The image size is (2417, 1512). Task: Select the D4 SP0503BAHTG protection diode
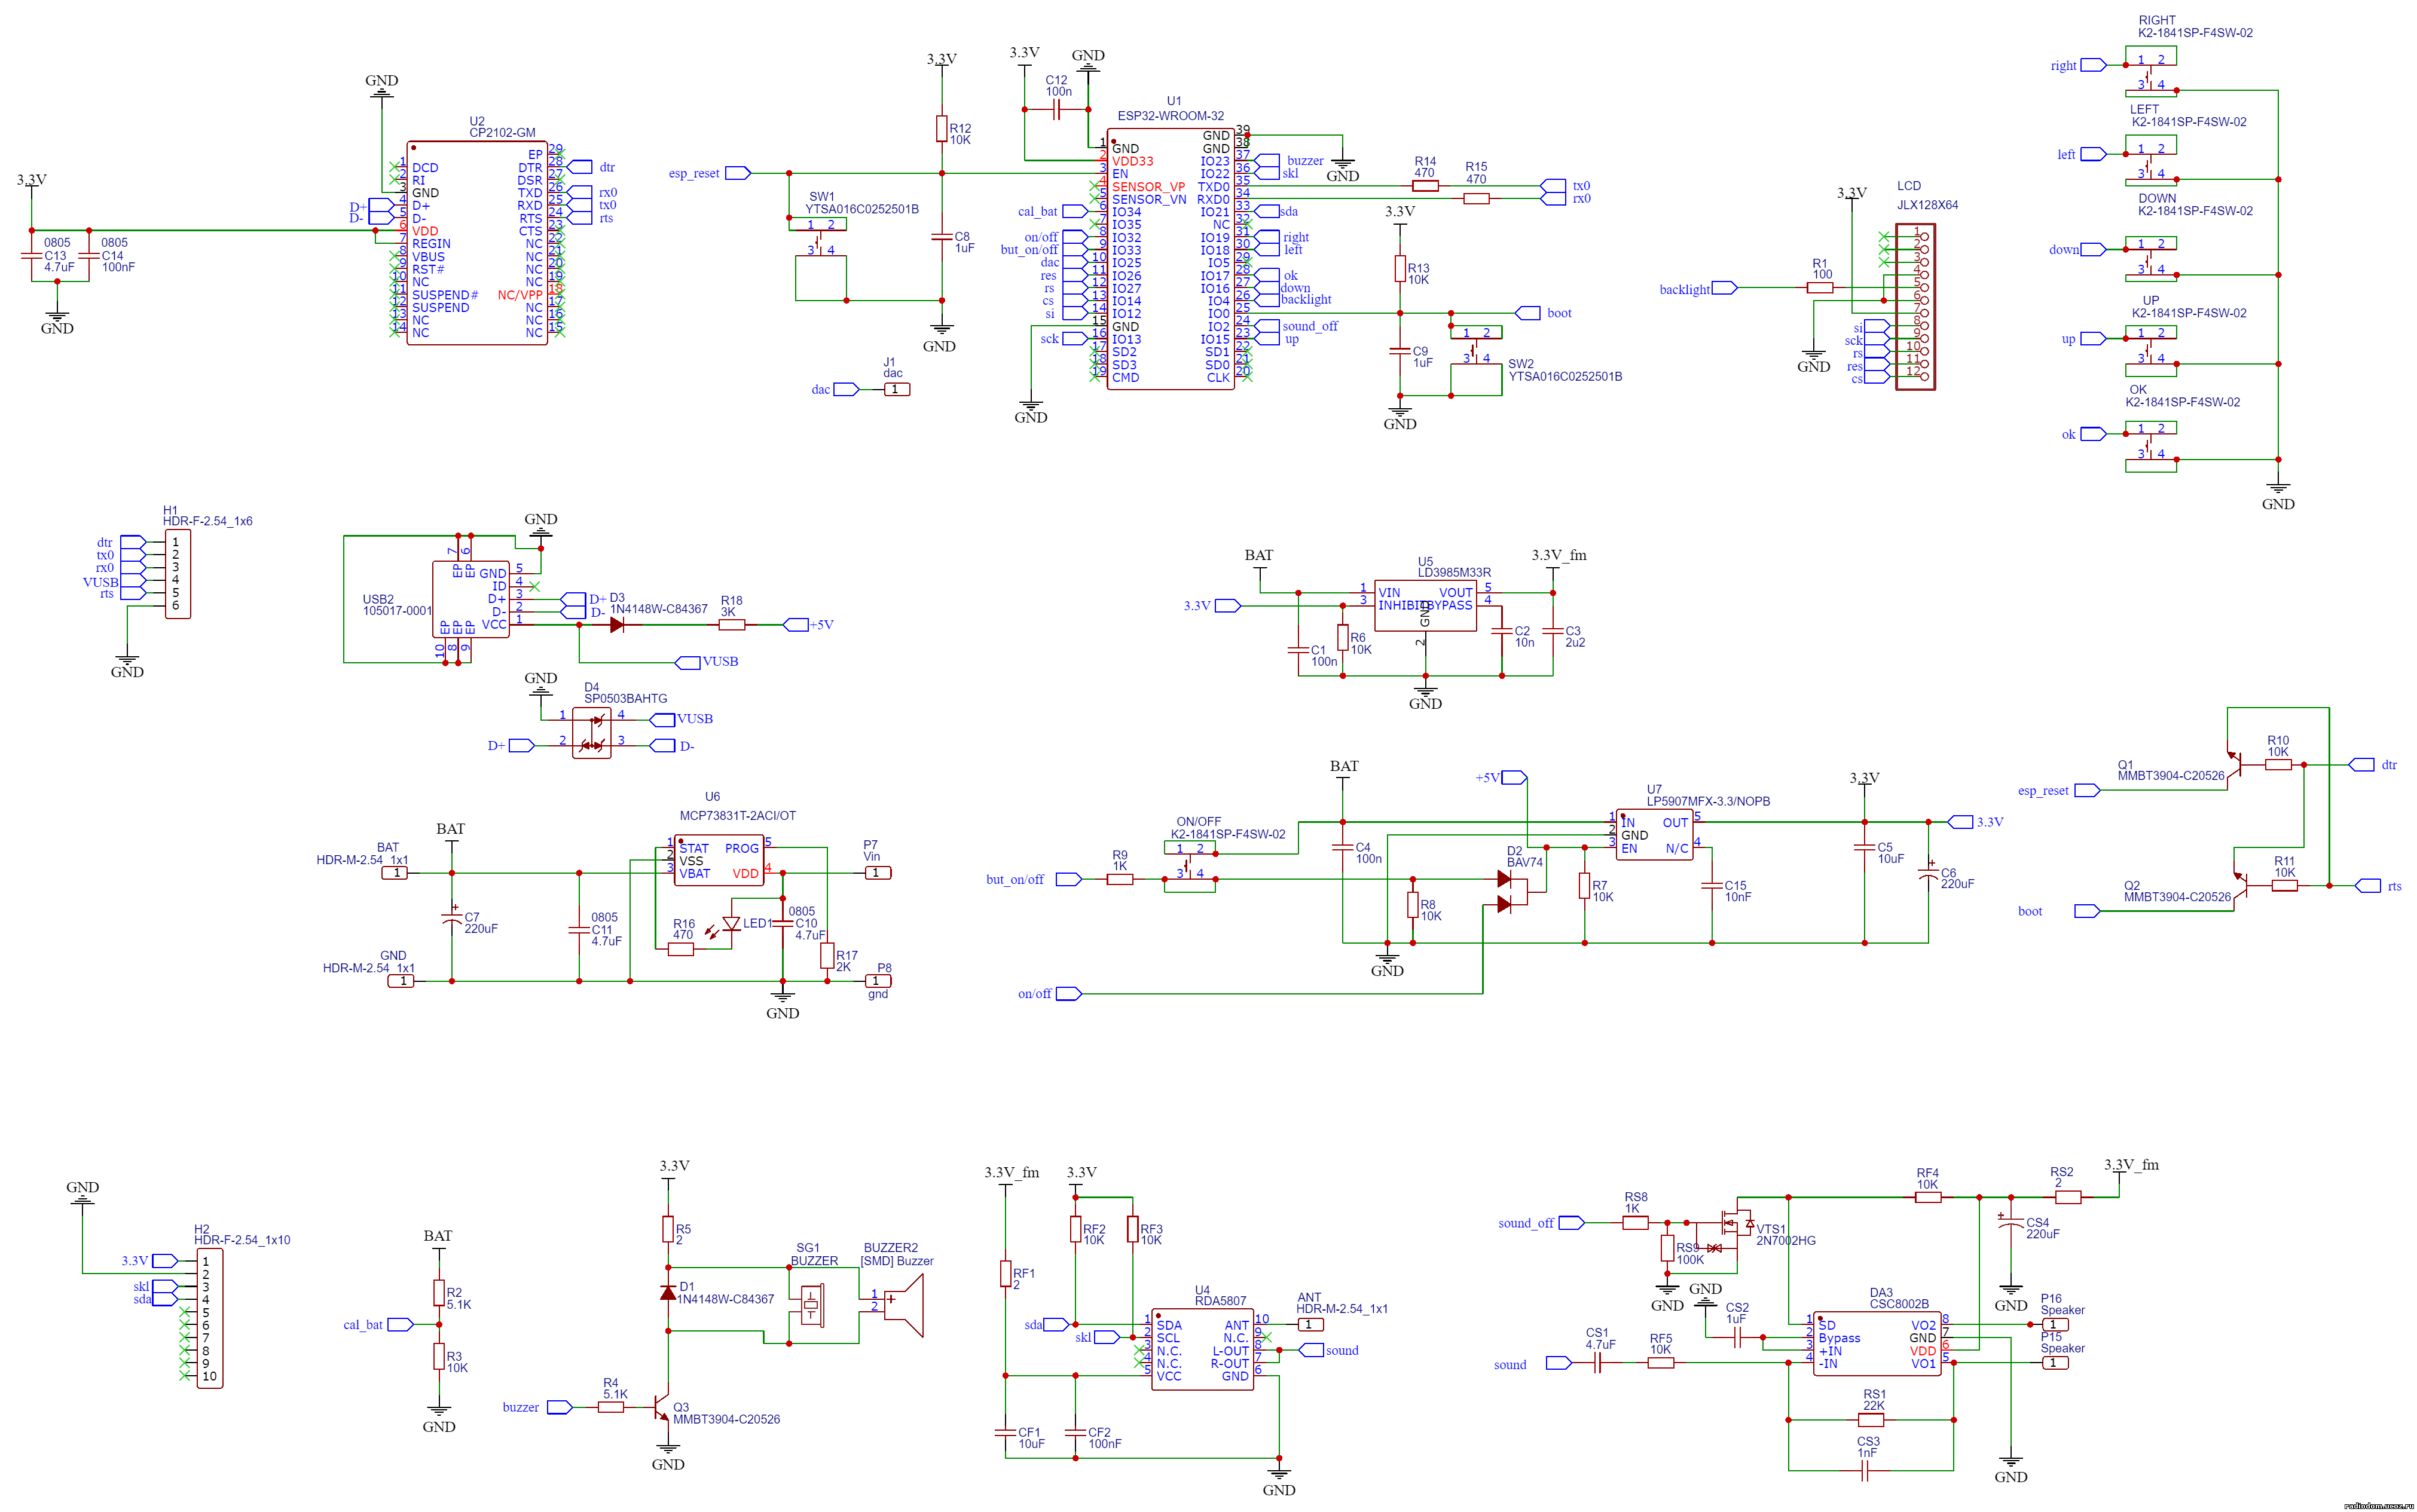coord(591,733)
